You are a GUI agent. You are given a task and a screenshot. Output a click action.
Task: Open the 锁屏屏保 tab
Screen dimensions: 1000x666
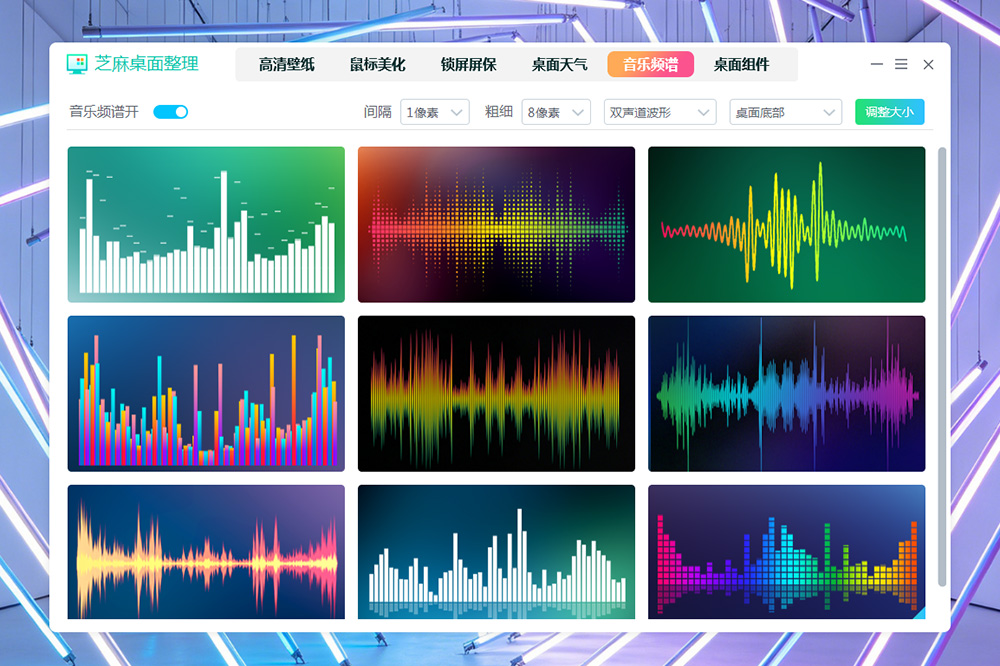click(x=469, y=64)
